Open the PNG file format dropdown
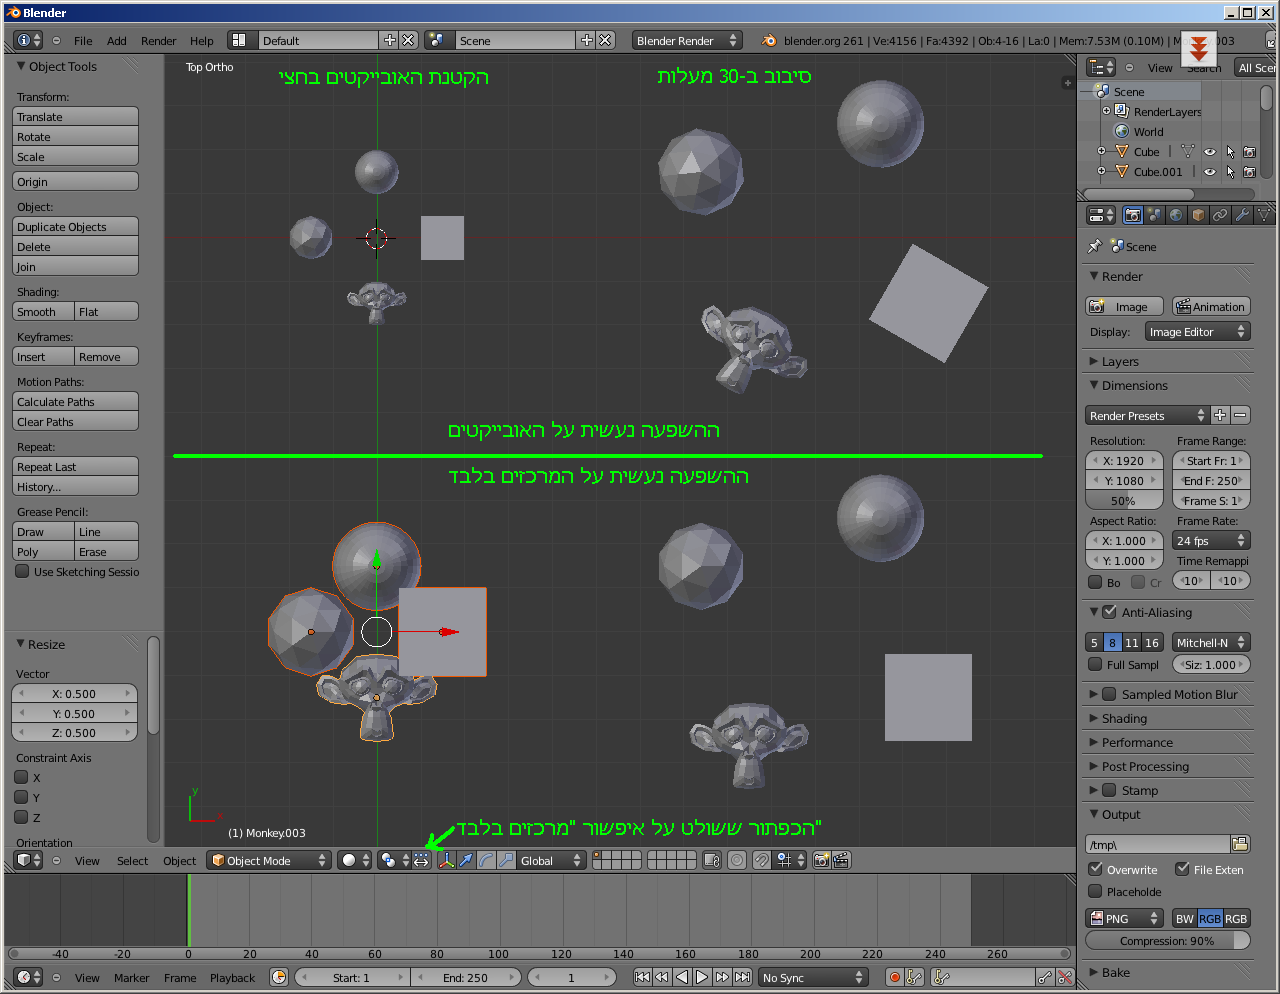The image size is (1280, 994). pos(1125,918)
